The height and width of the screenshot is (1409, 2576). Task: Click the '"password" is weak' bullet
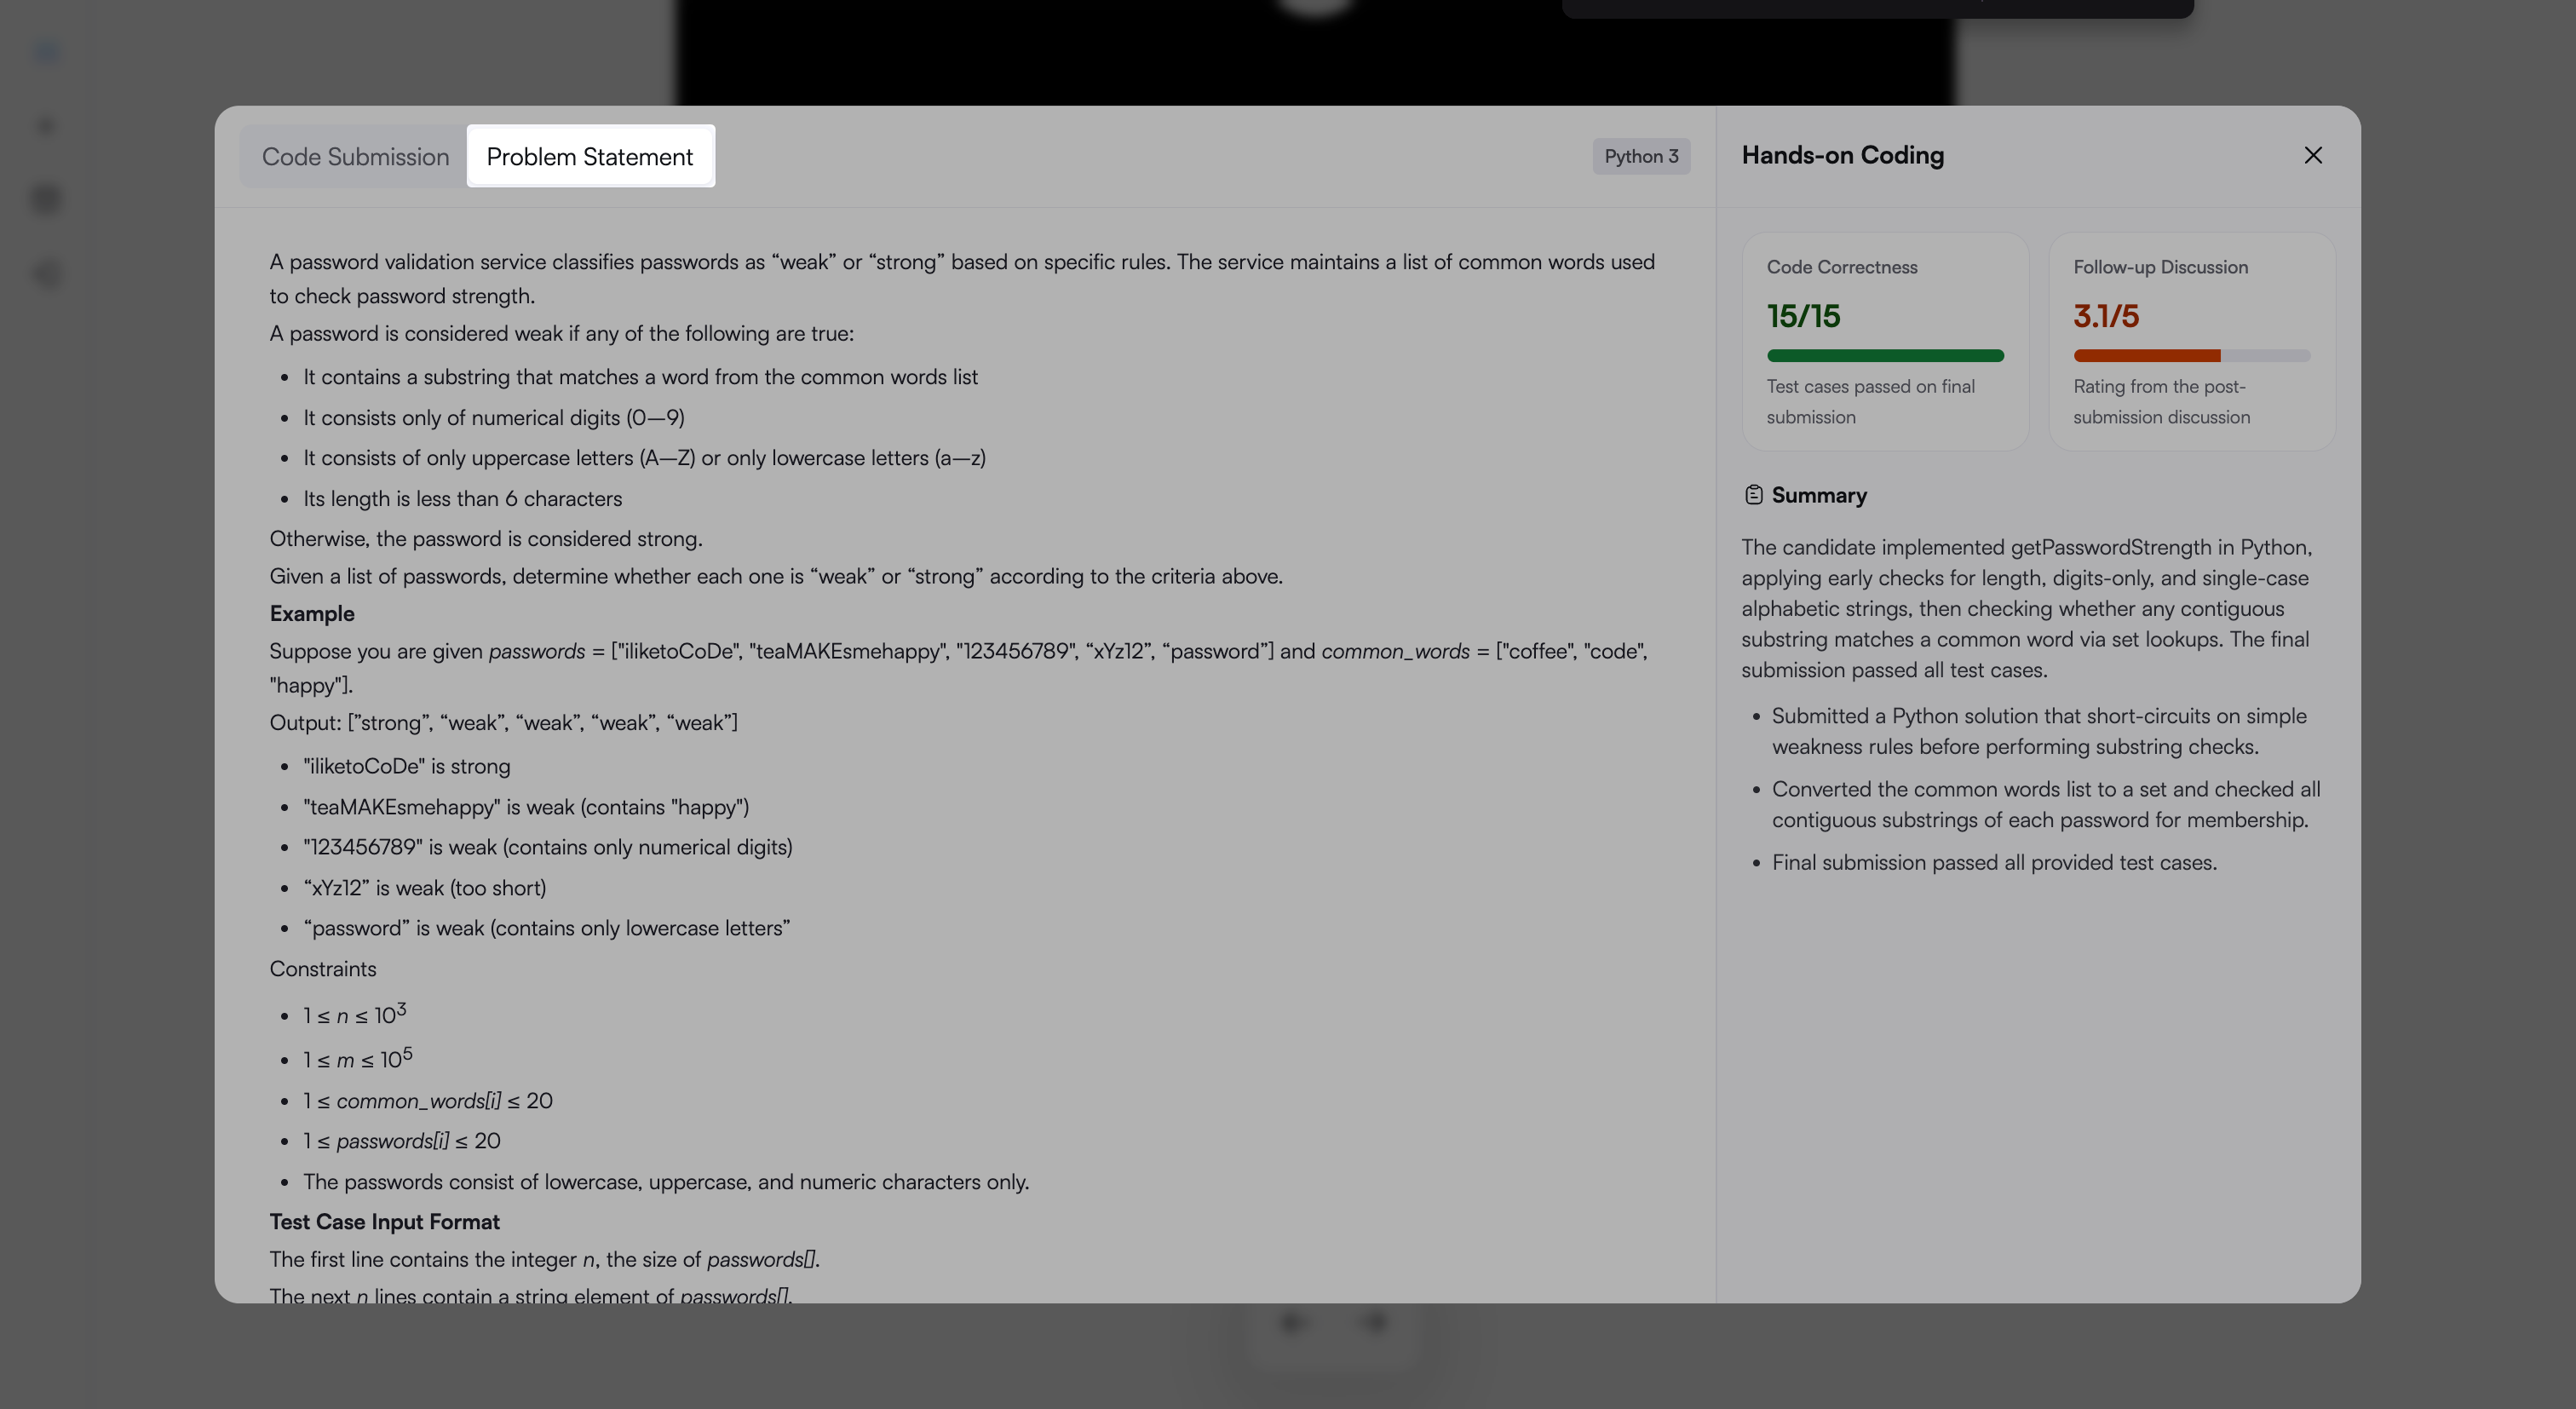pyautogui.click(x=546, y=928)
